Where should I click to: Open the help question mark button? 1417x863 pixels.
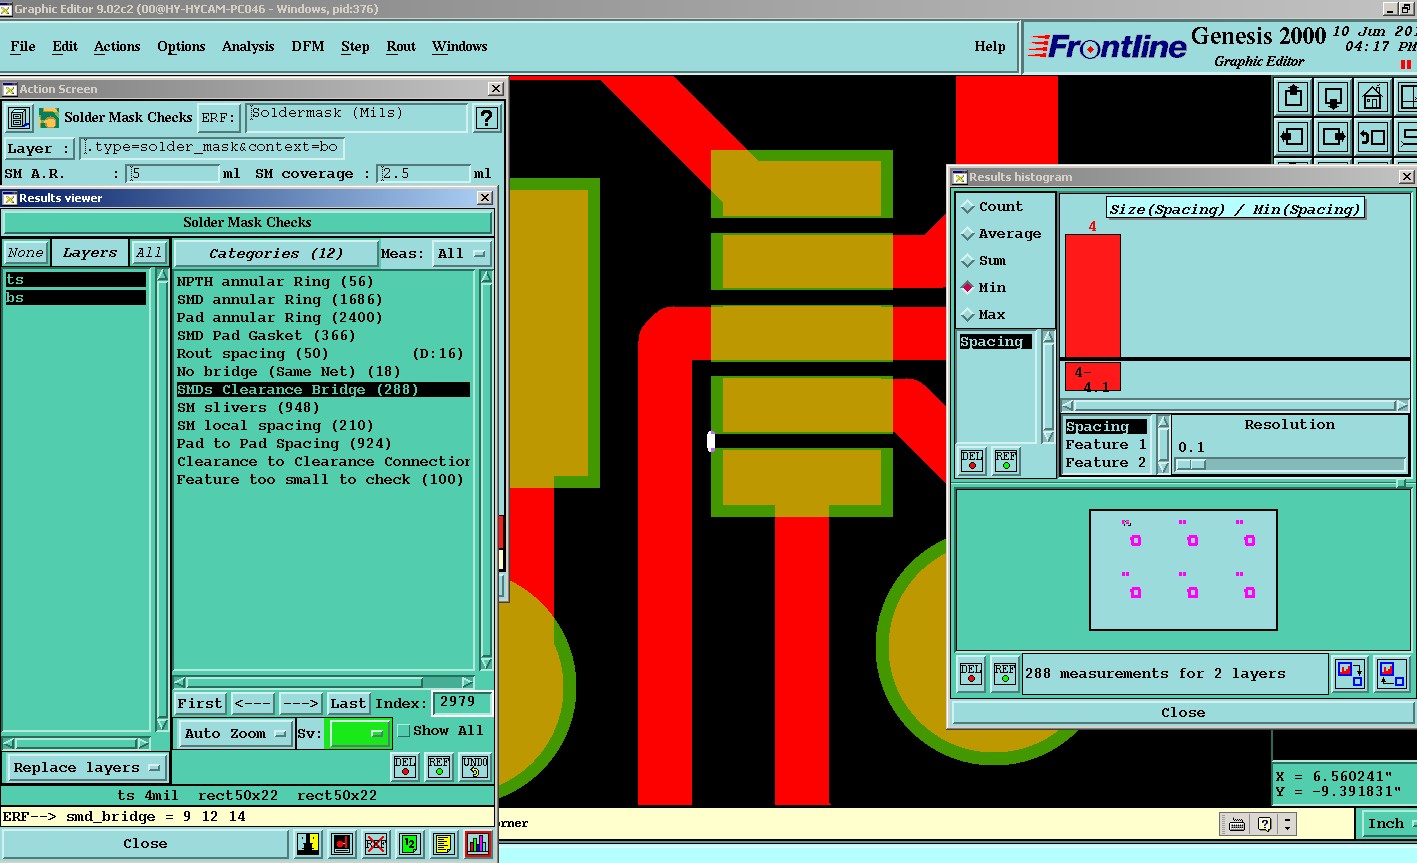(486, 118)
